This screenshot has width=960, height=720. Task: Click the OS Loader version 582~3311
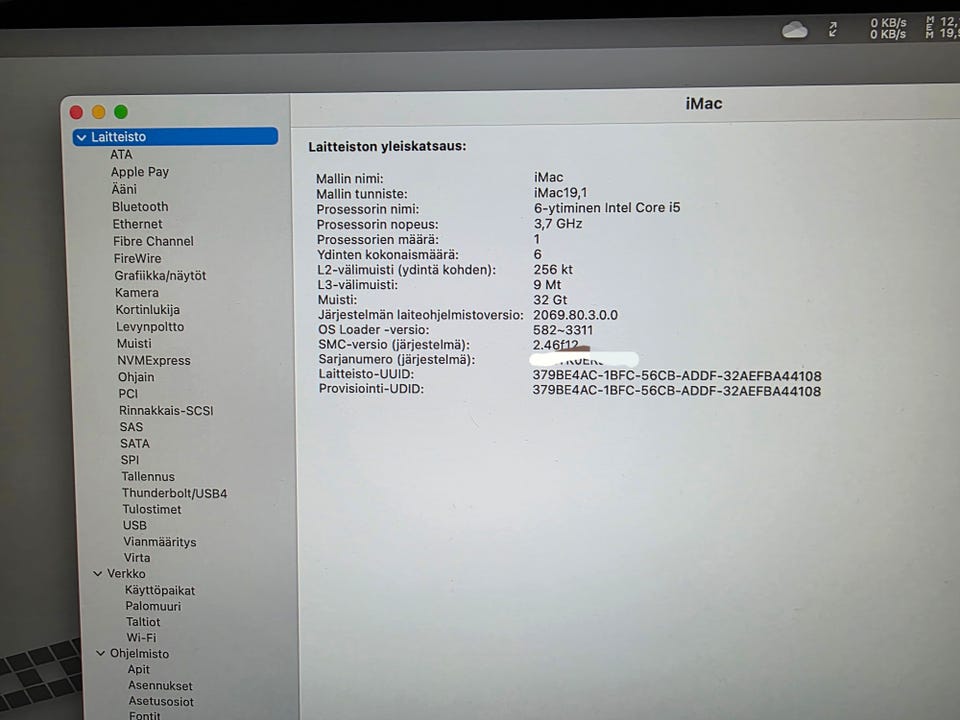(563, 330)
